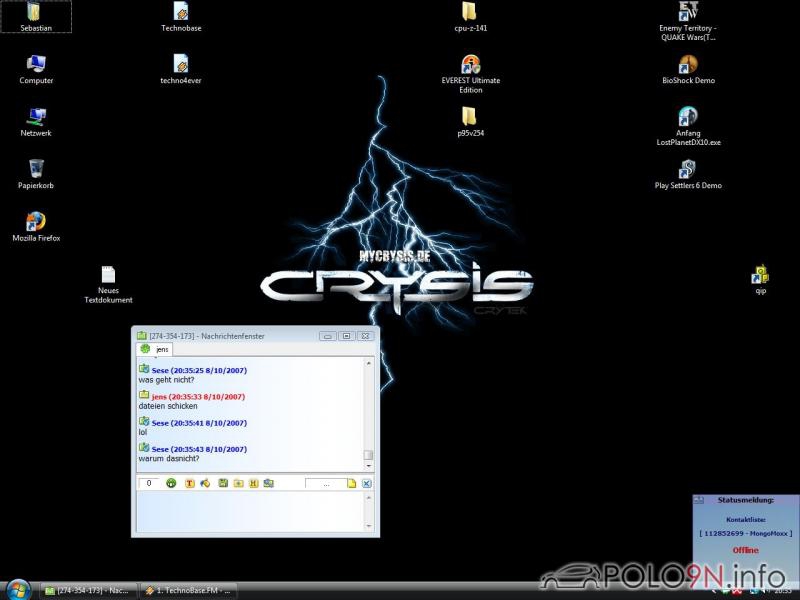This screenshot has height=600, width=800.
Task: Click message input scrollbar up arrow
Action: pos(368,497)
